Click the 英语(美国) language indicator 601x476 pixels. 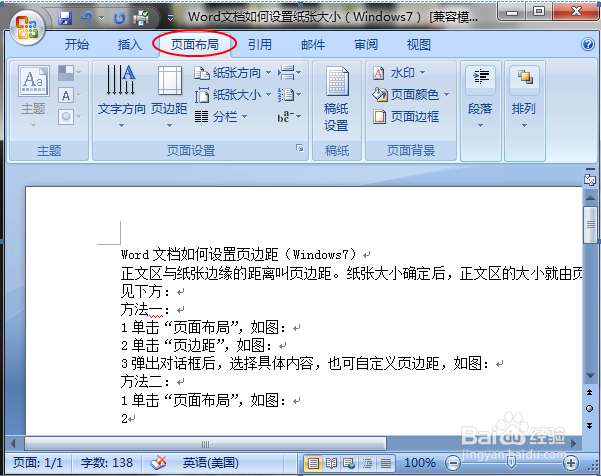(211, 463)
